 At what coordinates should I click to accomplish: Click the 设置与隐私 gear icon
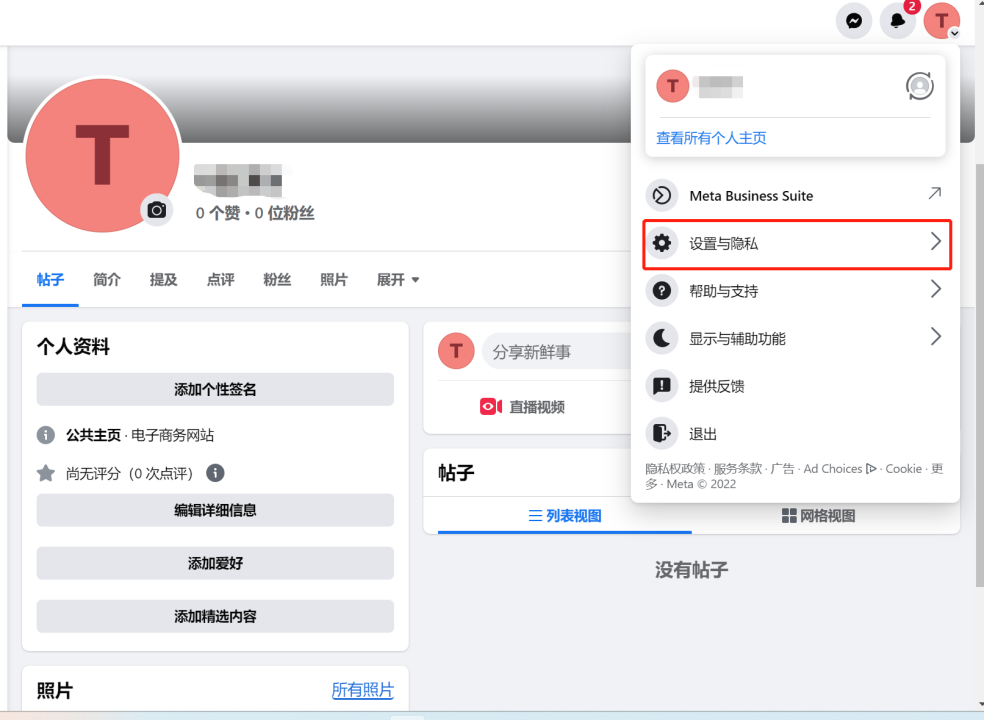(662, 241)
